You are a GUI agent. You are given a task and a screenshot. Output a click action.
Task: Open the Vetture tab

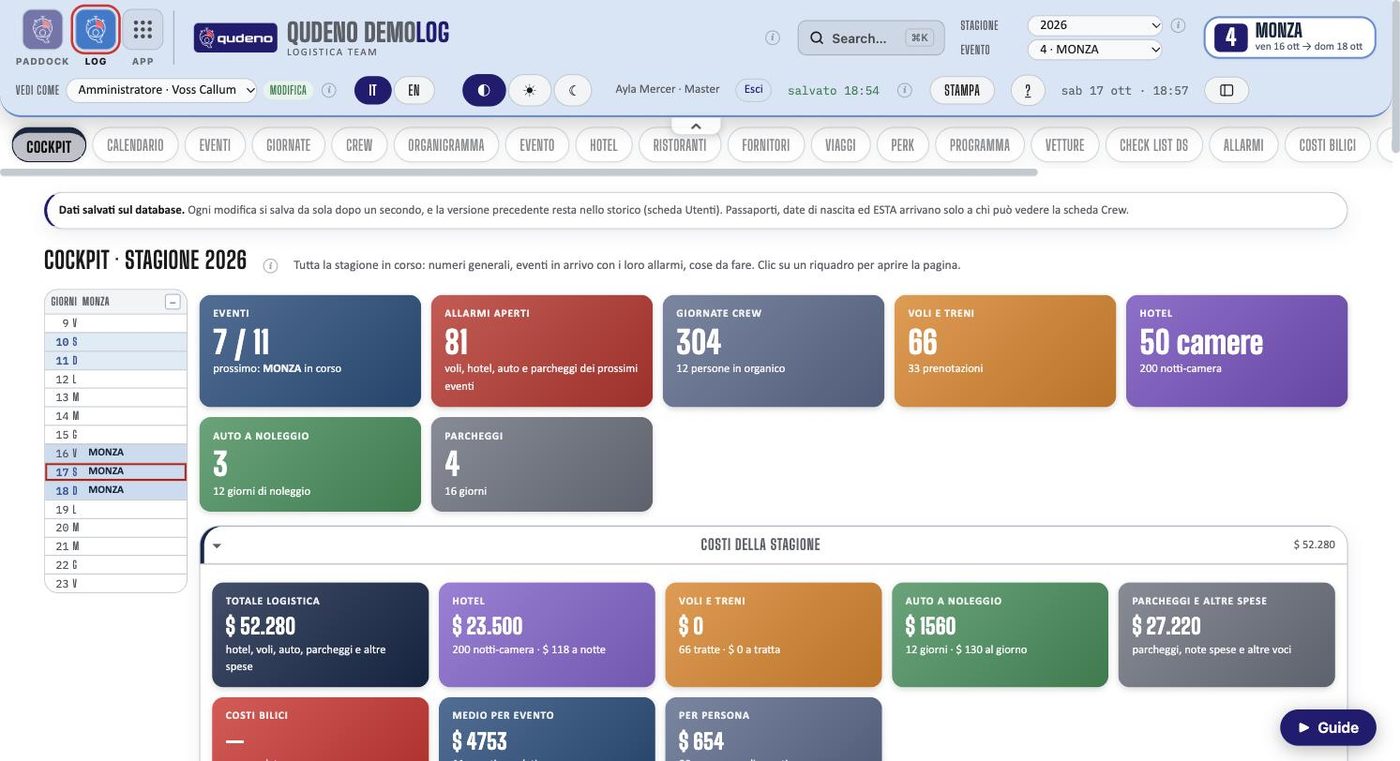click(1065, 145)
